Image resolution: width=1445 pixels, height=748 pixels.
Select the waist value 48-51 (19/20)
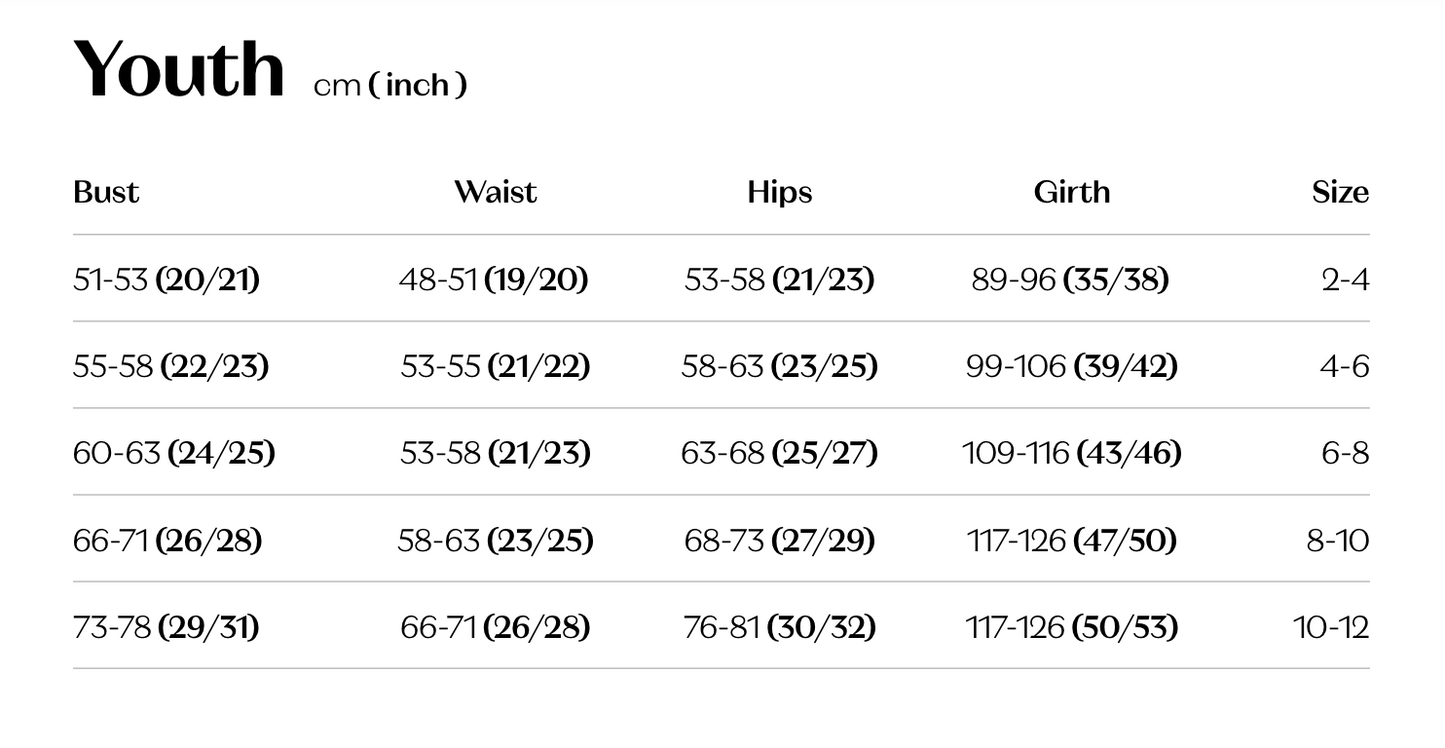[x=493, y=280]
